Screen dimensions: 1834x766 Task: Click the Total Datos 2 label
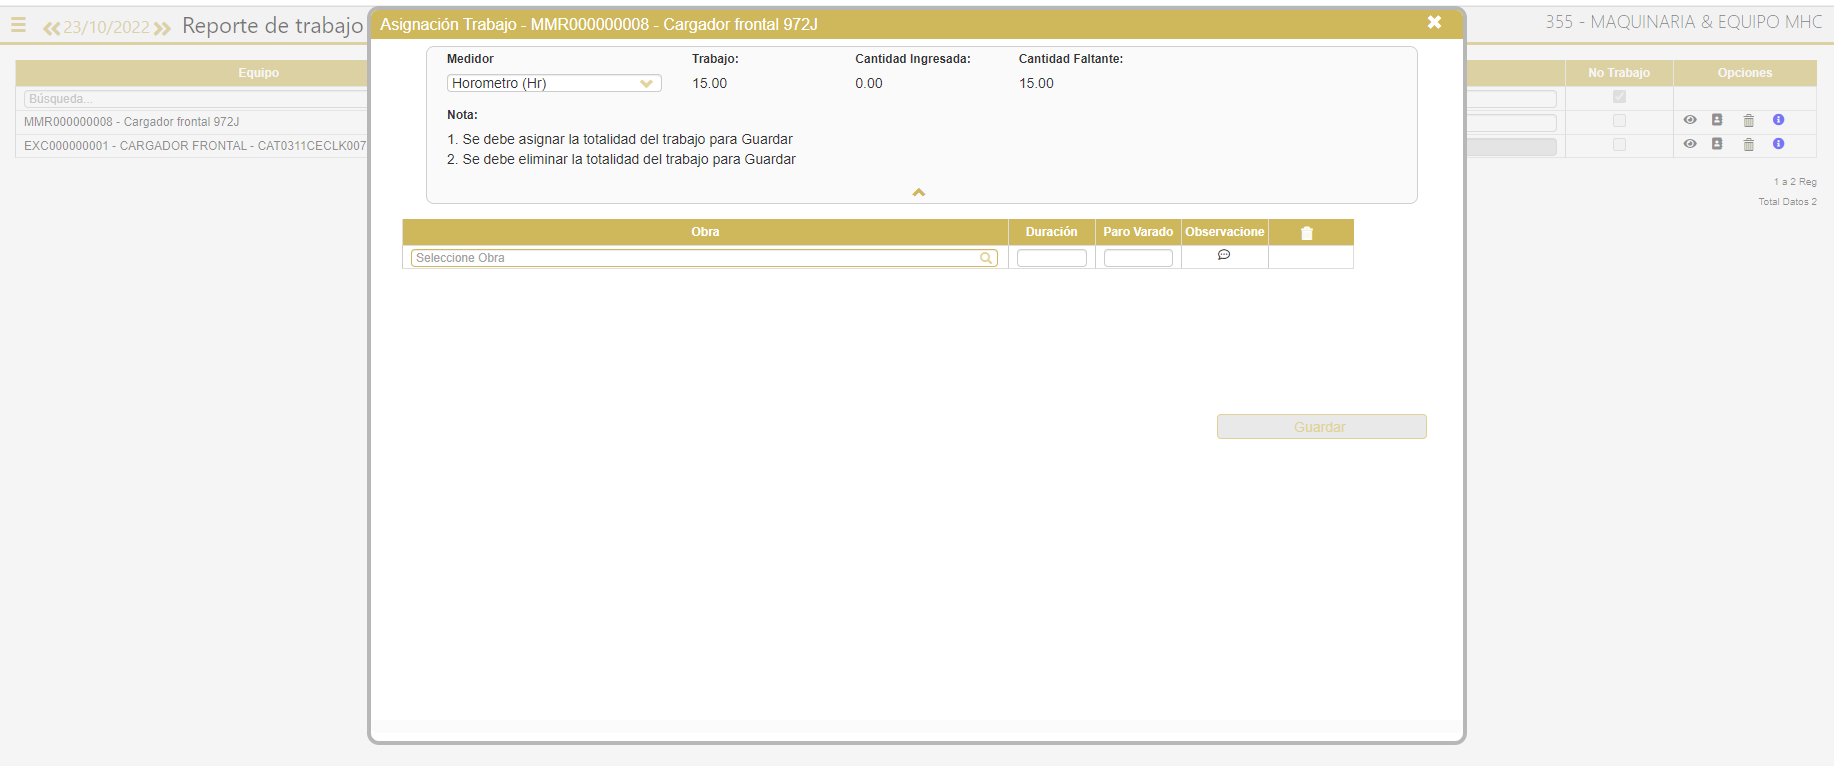(1788, 202)
